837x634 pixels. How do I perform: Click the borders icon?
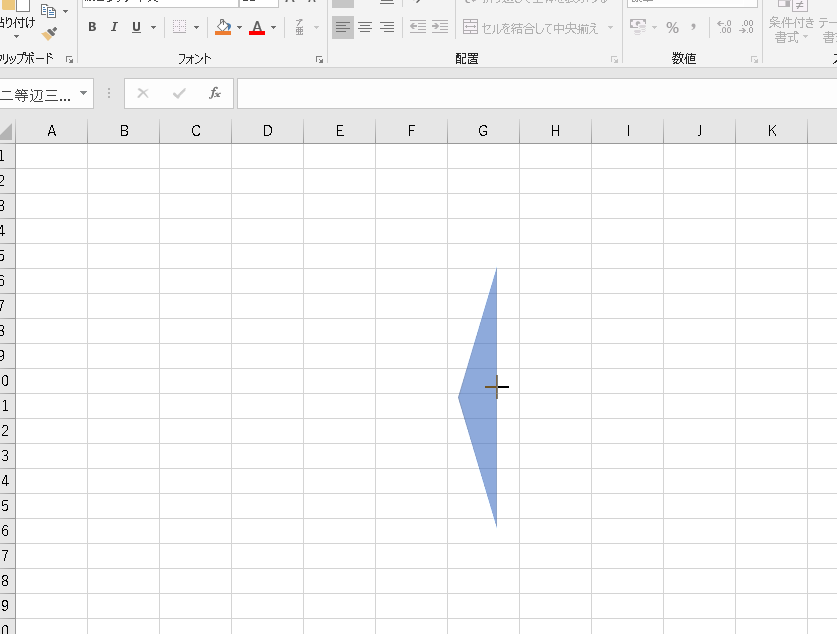(179, 27)
